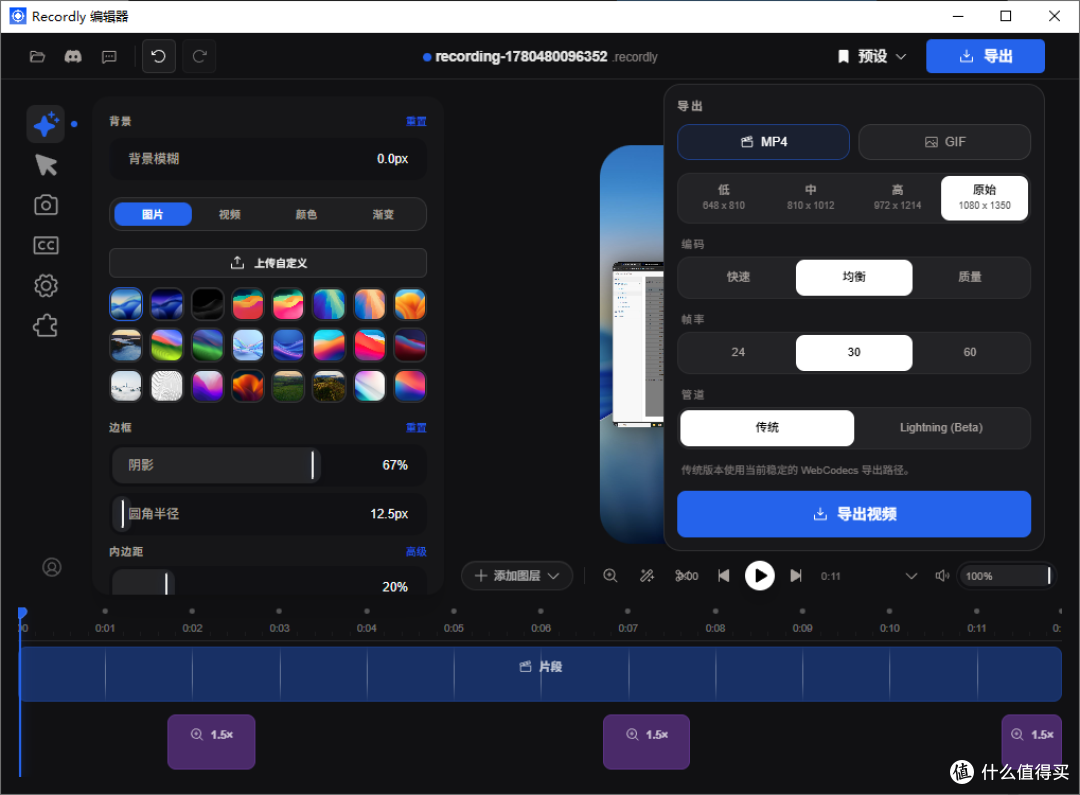Open the feedback chat icon
The image size is (1080, 795).
(109, 56)
